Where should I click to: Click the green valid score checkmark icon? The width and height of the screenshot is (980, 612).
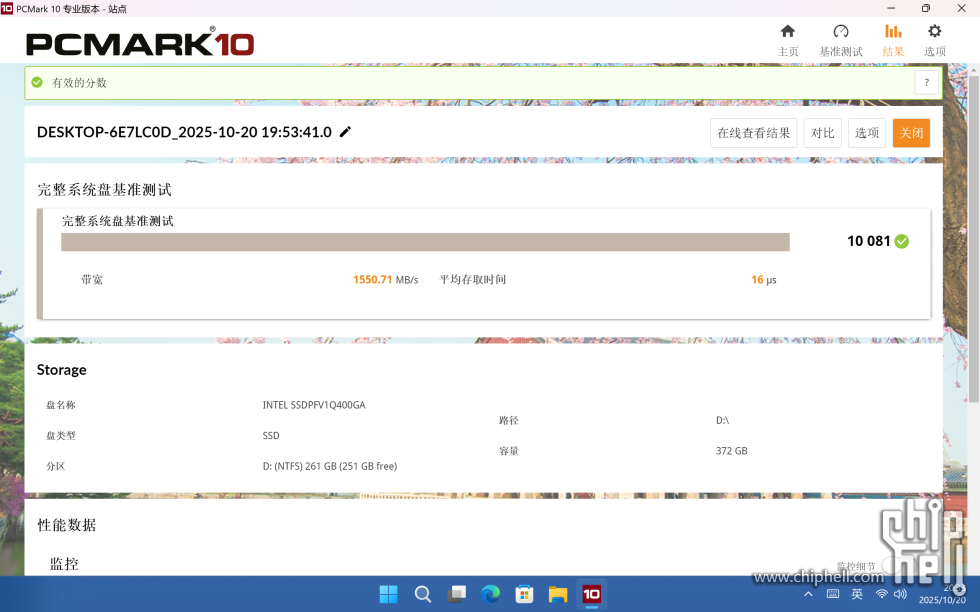click(x=37, y=83)
